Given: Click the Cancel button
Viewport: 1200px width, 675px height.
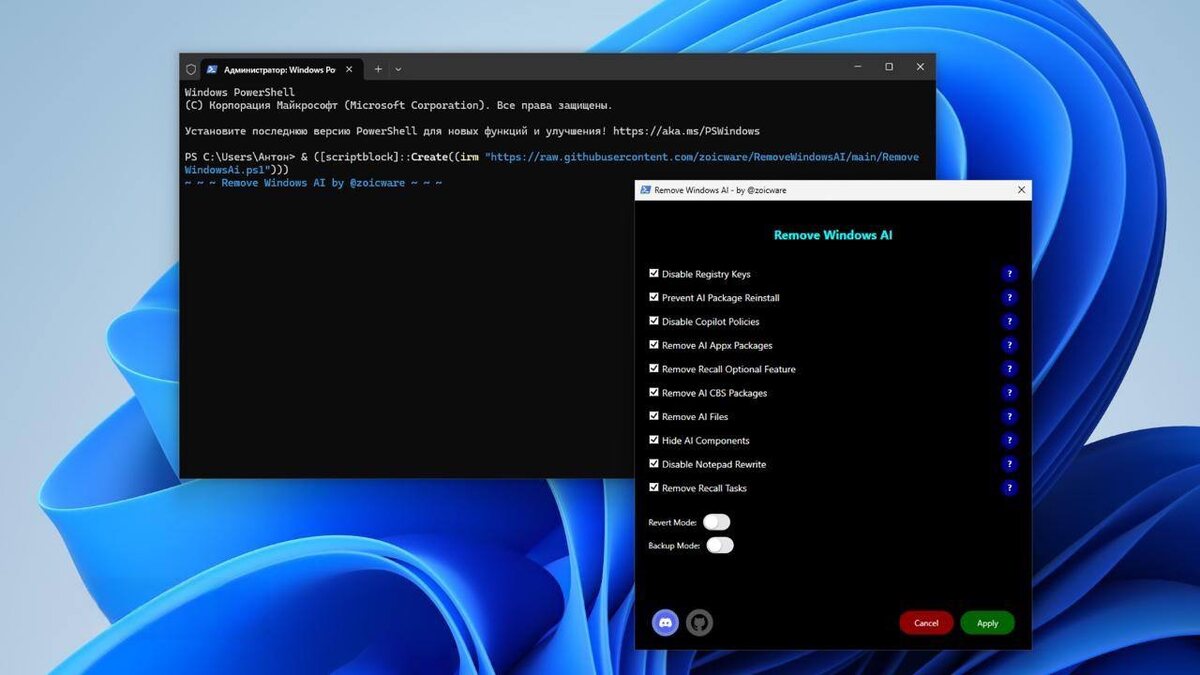Looking at the screenshot, I should click(926, 623).
